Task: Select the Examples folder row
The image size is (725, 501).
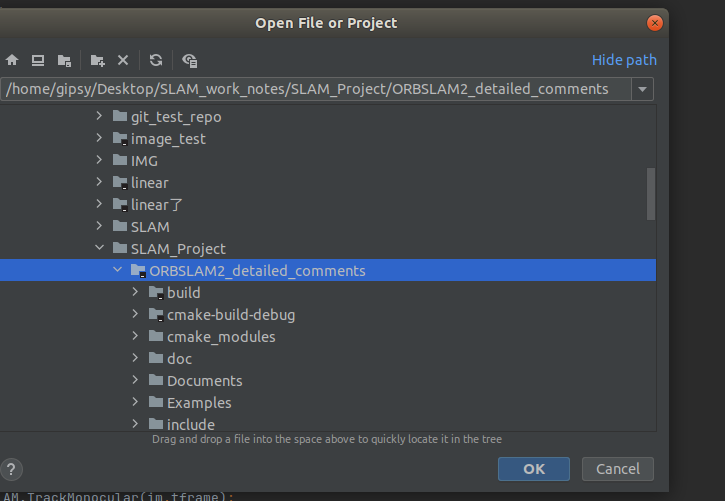Action: (x=328, y=403)
